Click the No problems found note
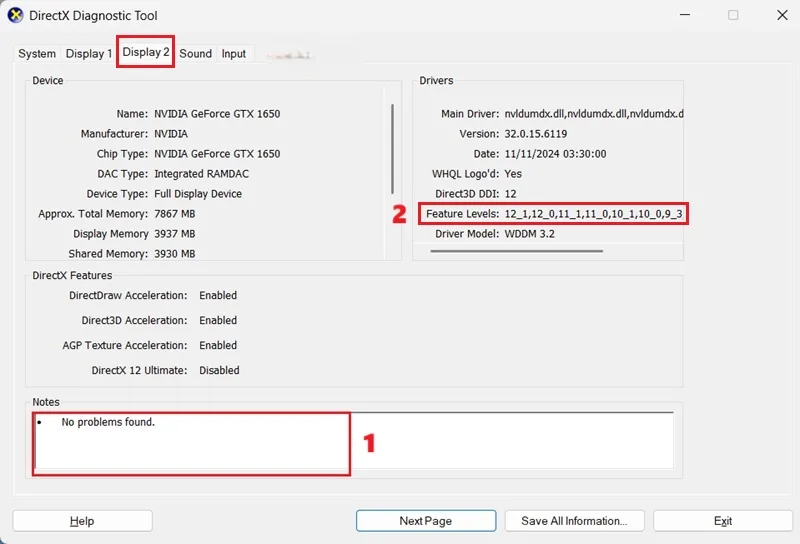Screen dimensions: 800x544 tap(108, 422)
